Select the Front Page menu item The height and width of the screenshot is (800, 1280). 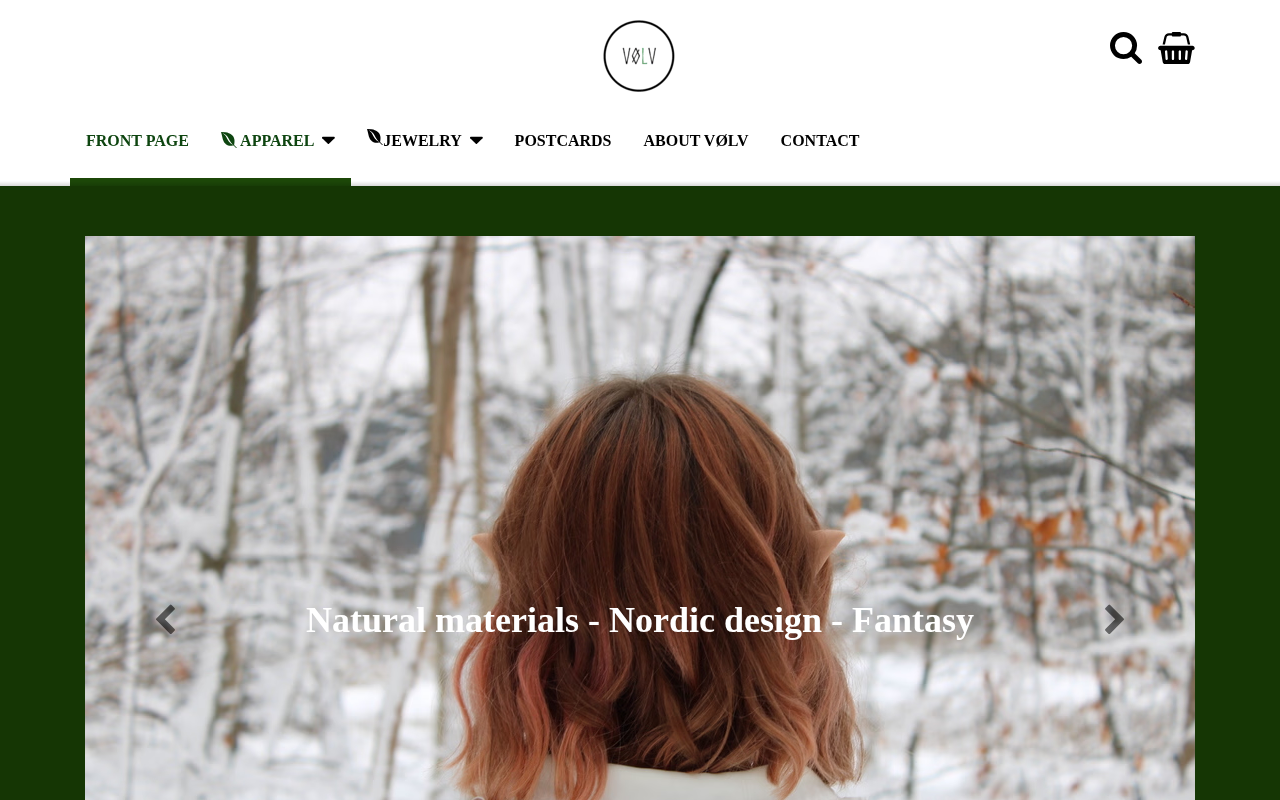(x=137, y=141)
